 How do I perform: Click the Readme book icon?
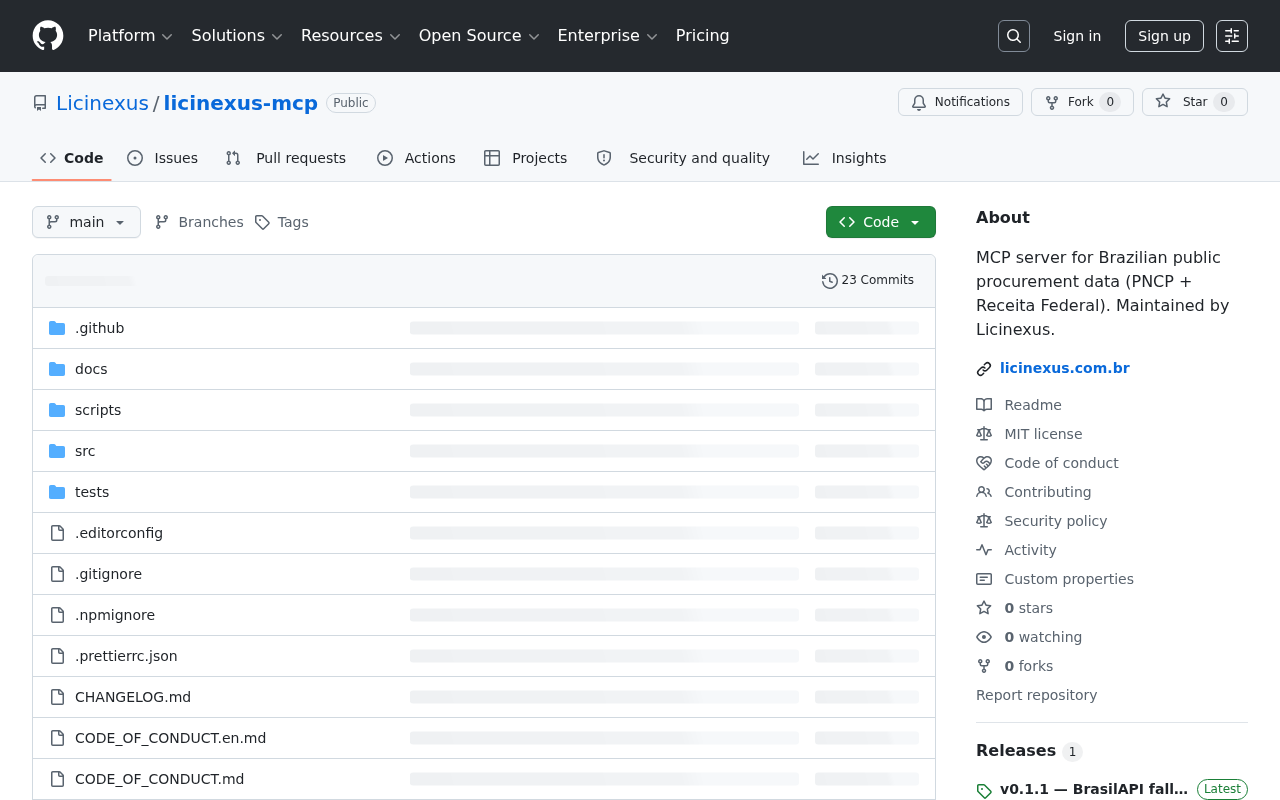984,405
